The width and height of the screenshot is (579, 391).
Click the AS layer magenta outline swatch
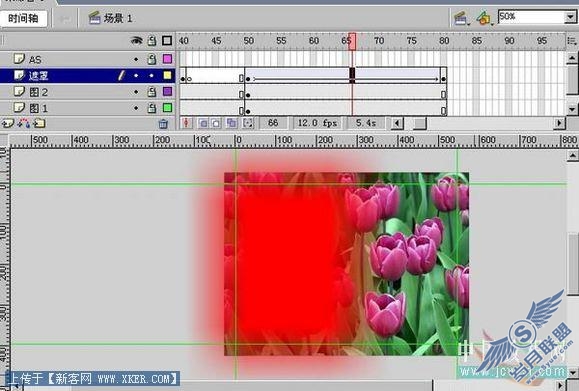coord(167,59)
